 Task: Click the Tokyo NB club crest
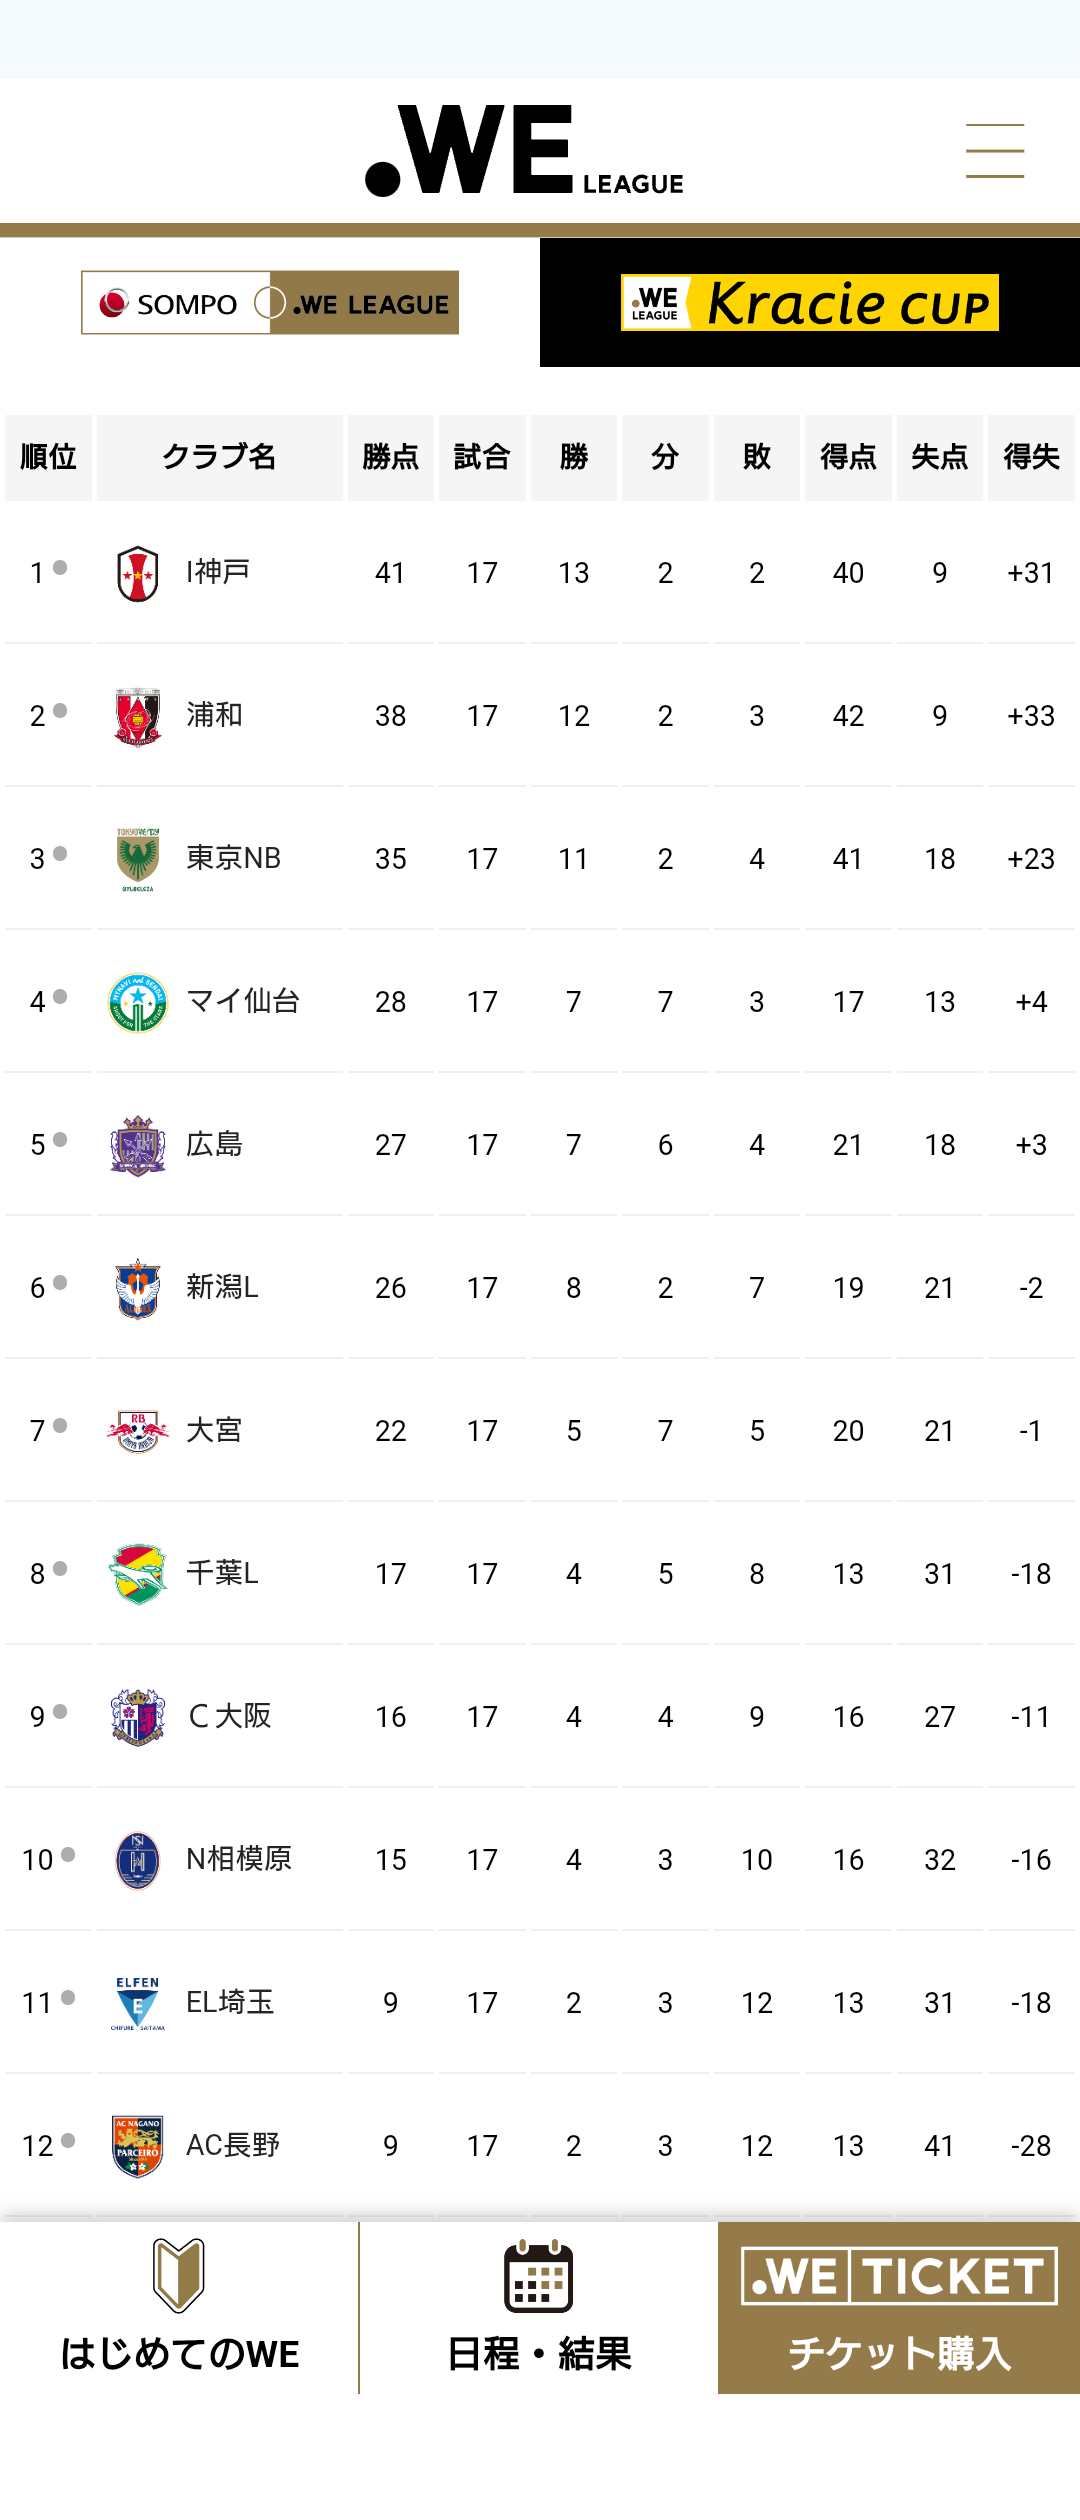pyautogui.click(x=138, y=859)
